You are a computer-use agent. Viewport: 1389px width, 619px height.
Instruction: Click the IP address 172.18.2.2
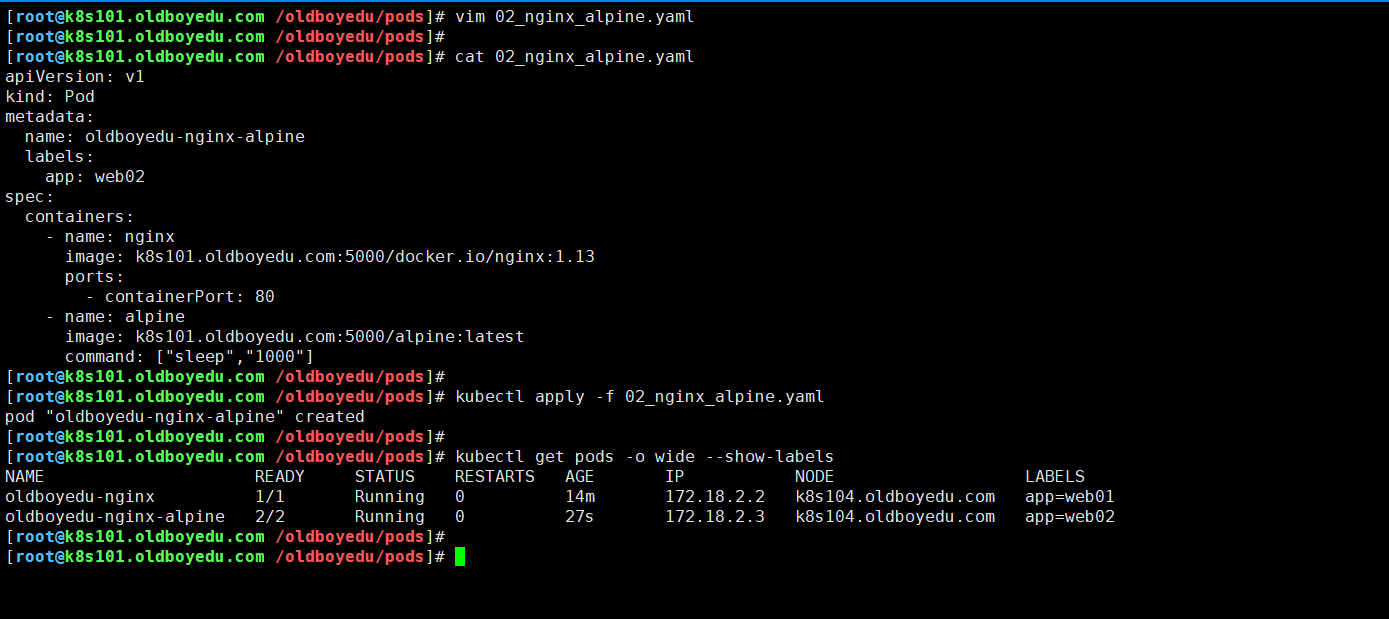715,496
